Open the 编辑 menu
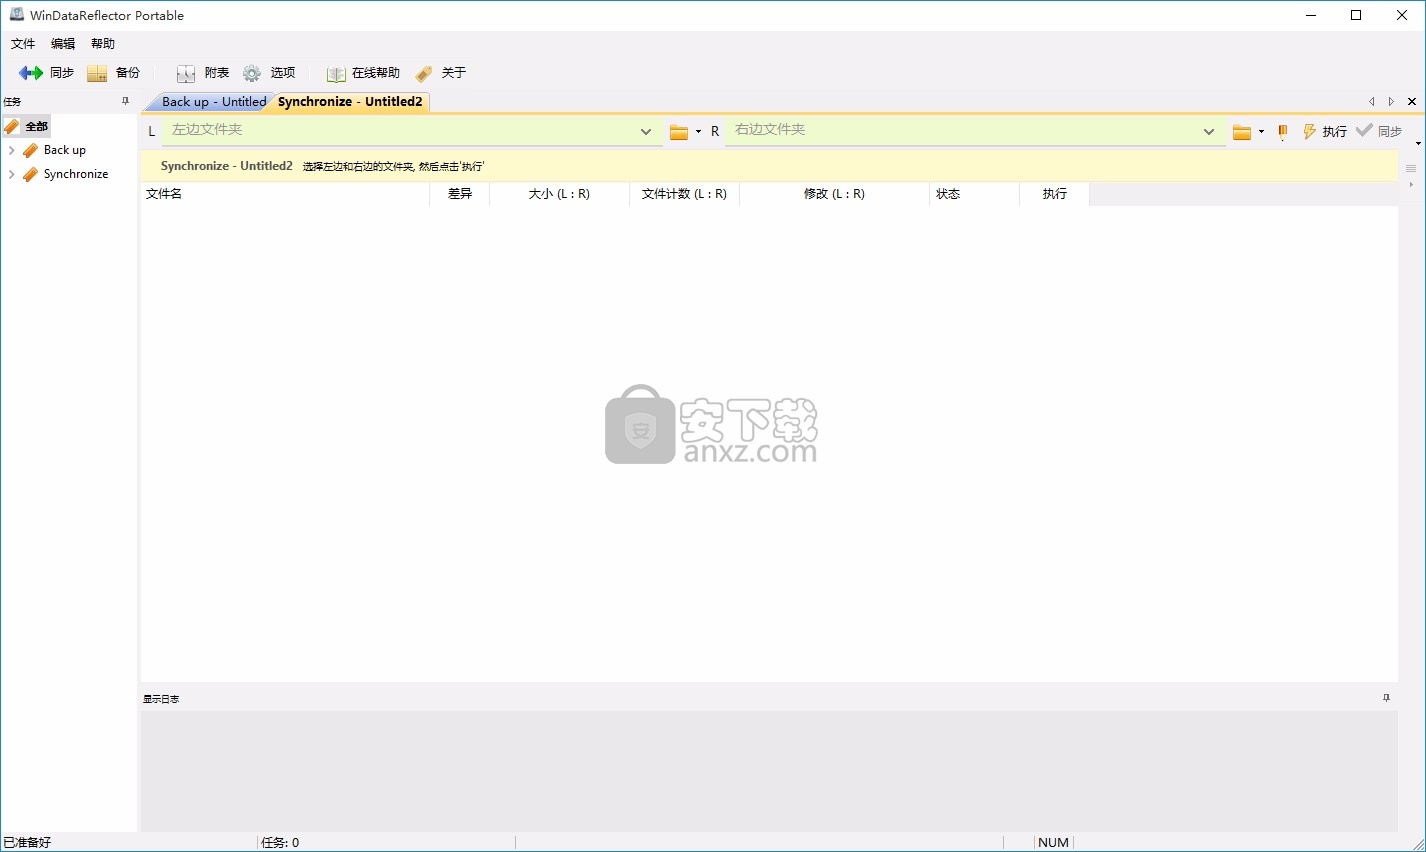This screenshot has height=852, width=1426. coord(63,44)
